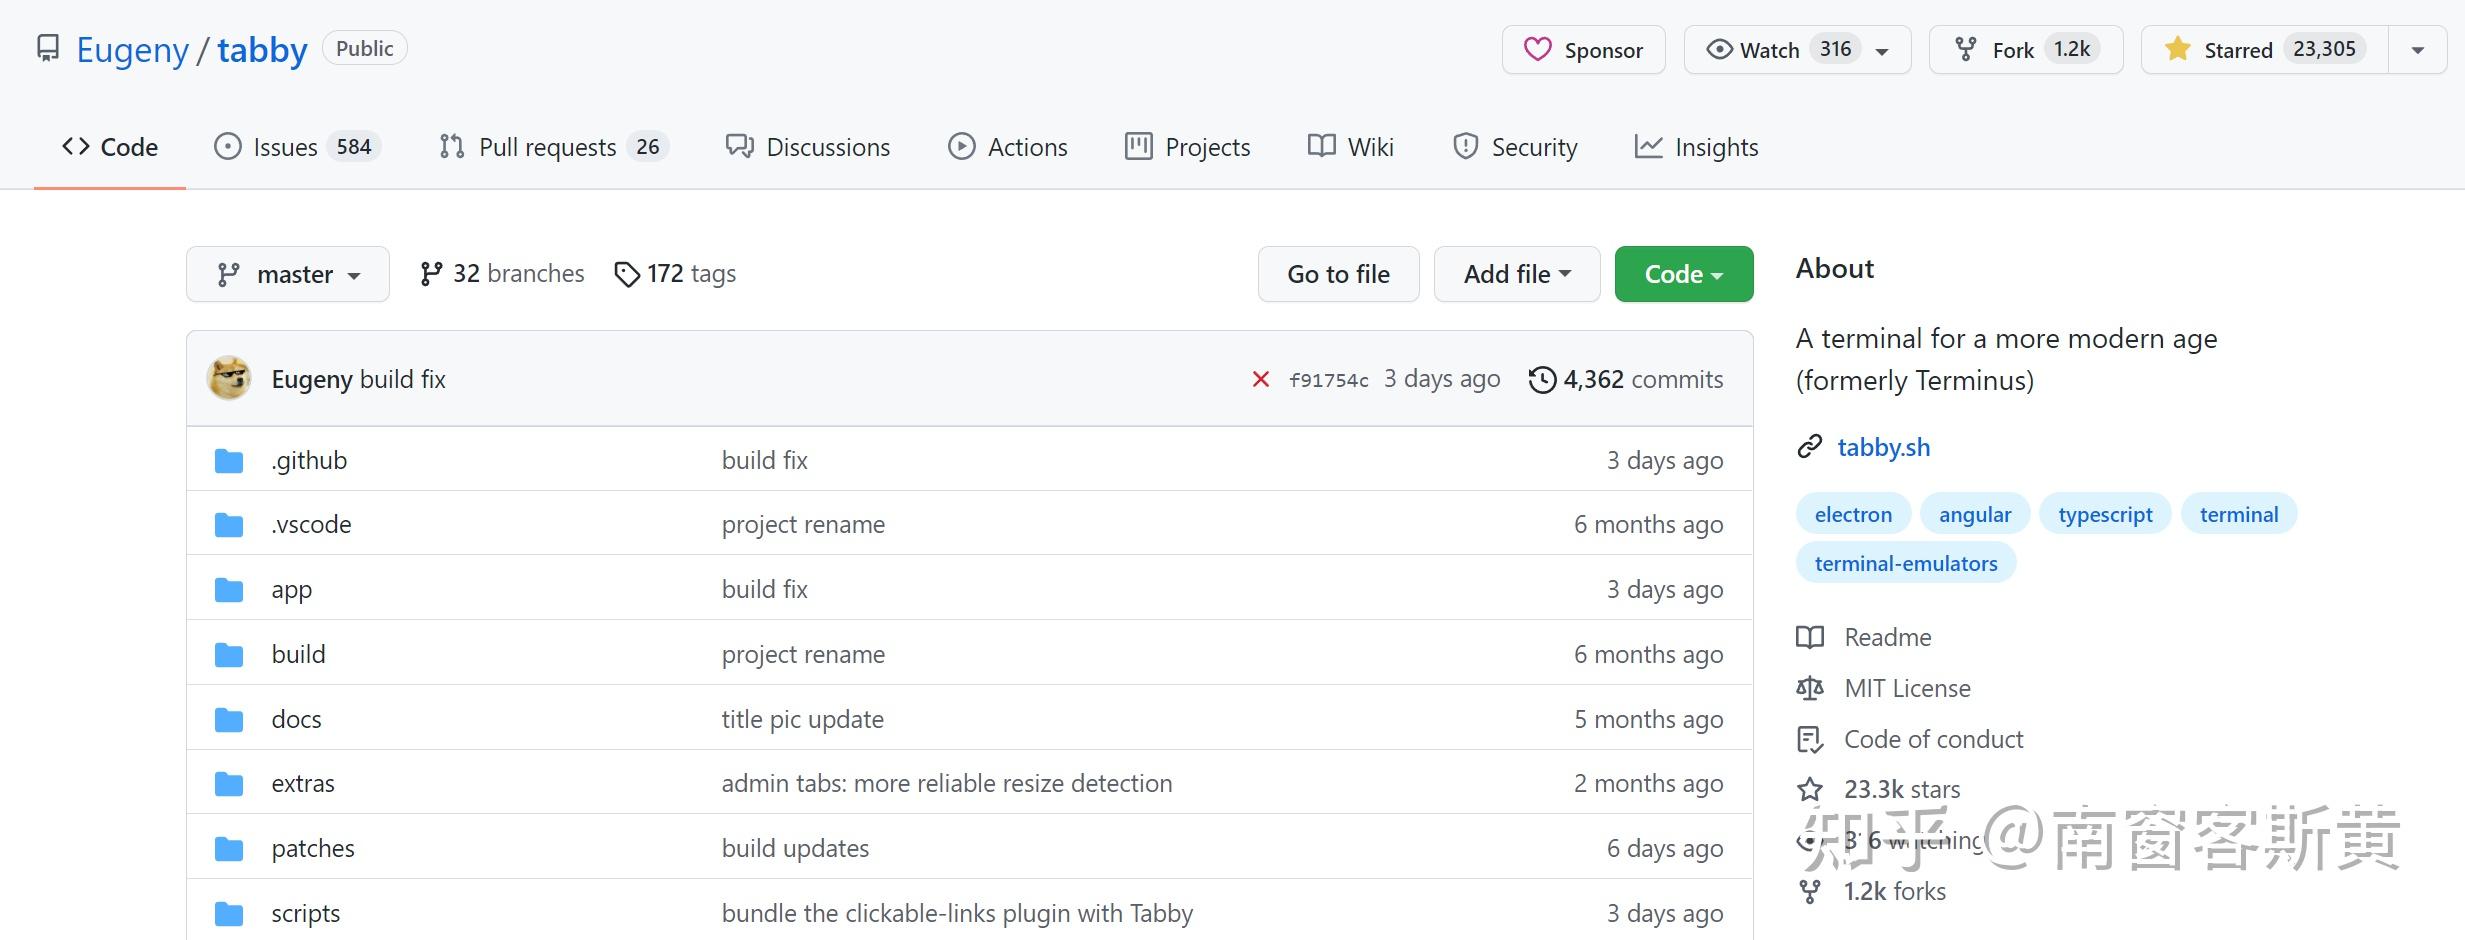Expand the green Code dropdown
The width and height of the screenshot is (2465, 940).
[x=1684, y=274]
